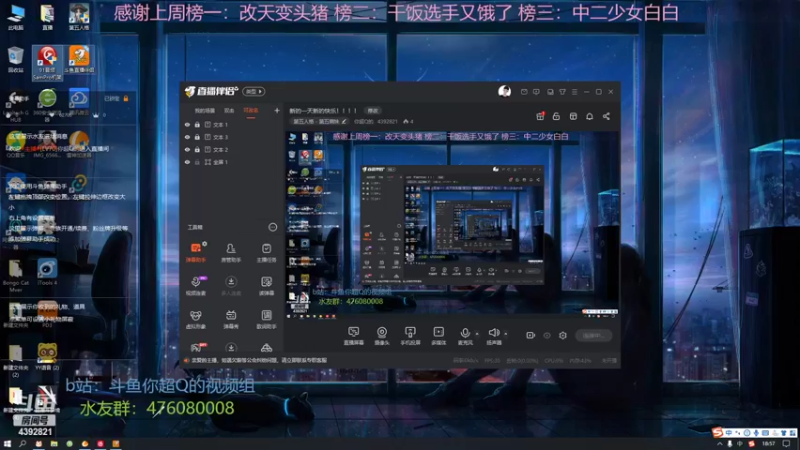Open the 虚拟形象 virtual avatar tool
Screen dimensions: 800x450
point(195,319)
